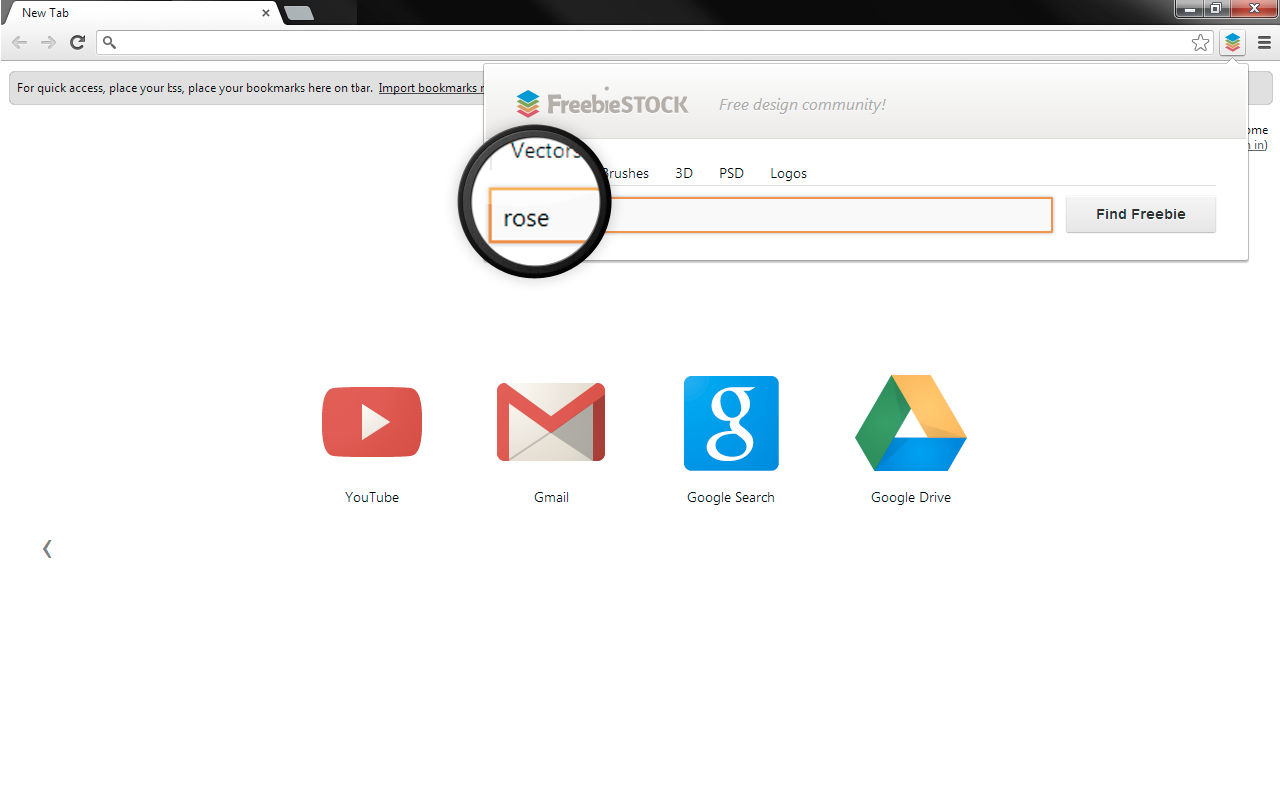Screen dimensions: 1280x800
Task: Click the Import bookmarks link
Action: coord(430,88)
